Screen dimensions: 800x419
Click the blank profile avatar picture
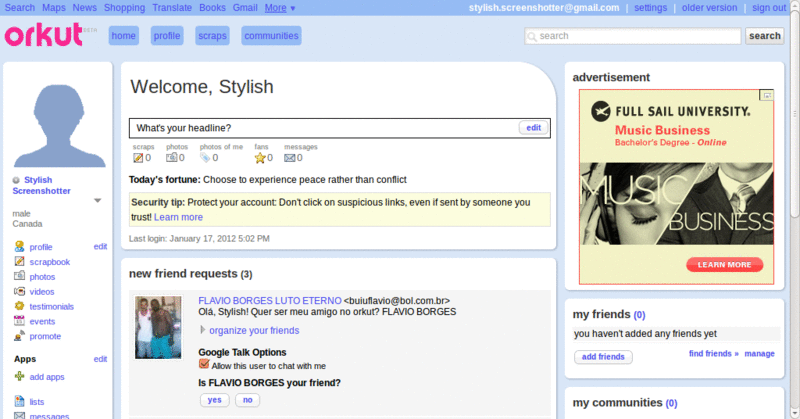click(x=59, y=126)
